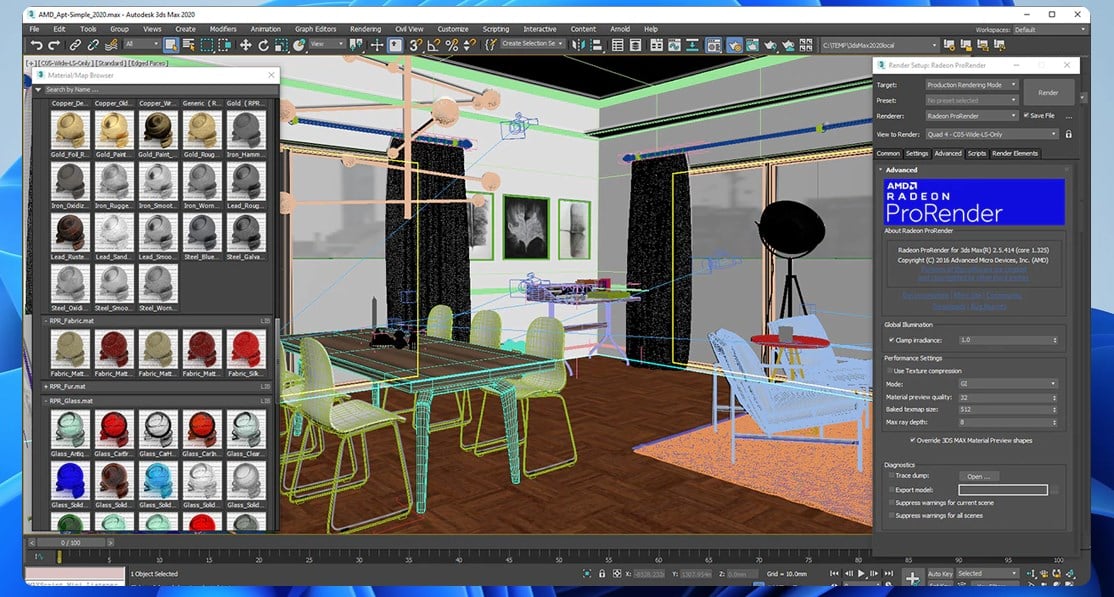The image size is (1114, 597).
Task: Toggle Window/Crossing selection icon
Action: click(225, 45)
